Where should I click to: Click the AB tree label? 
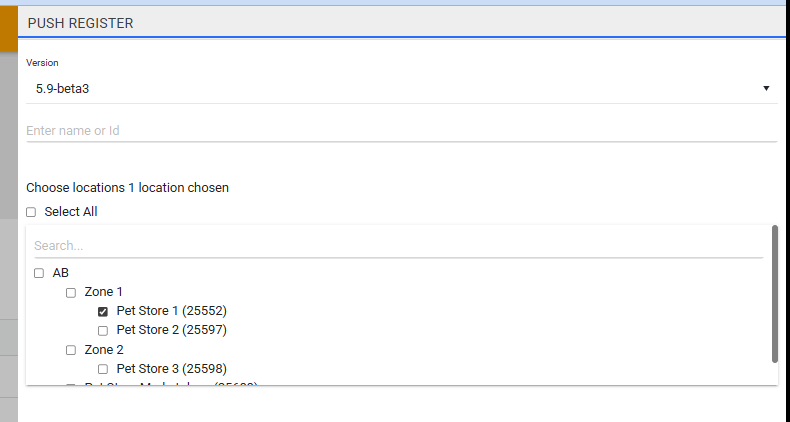61,273
